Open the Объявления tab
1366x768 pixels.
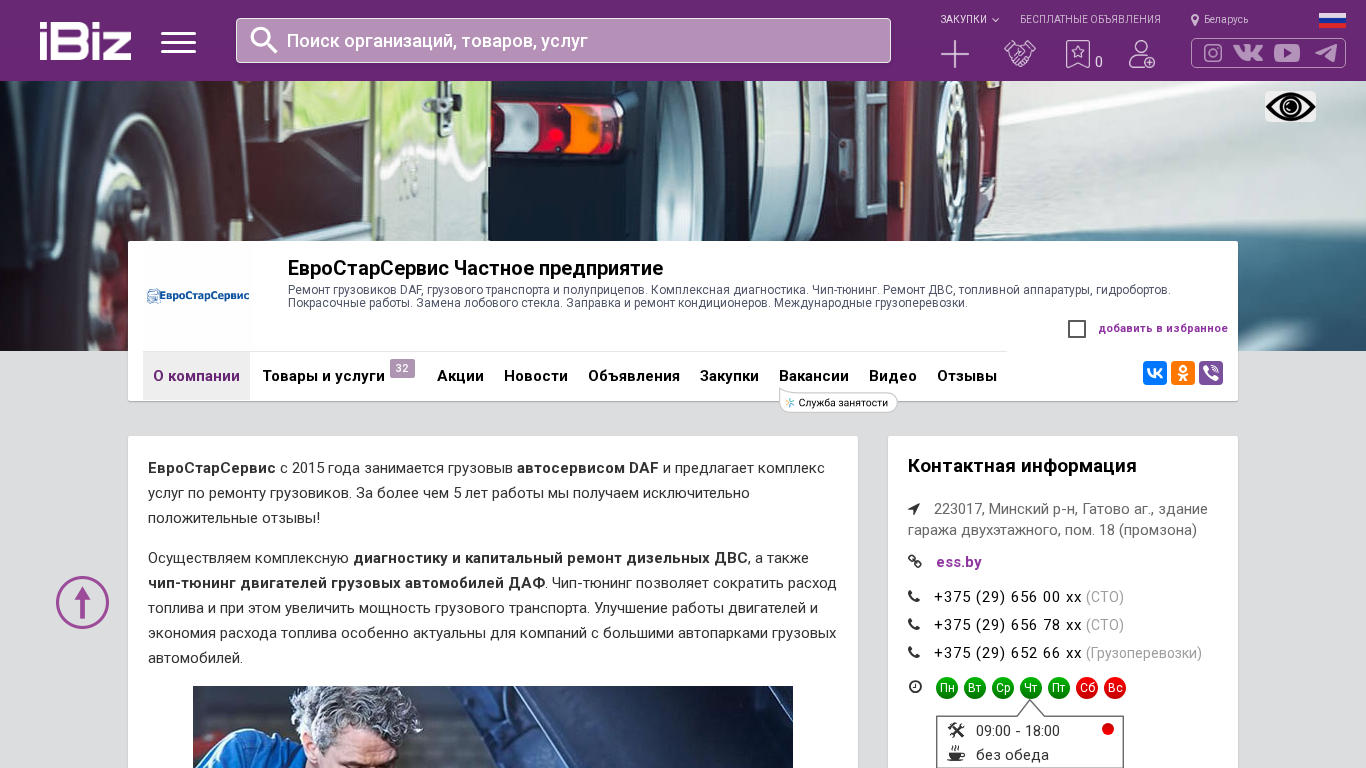click(634, 376)
